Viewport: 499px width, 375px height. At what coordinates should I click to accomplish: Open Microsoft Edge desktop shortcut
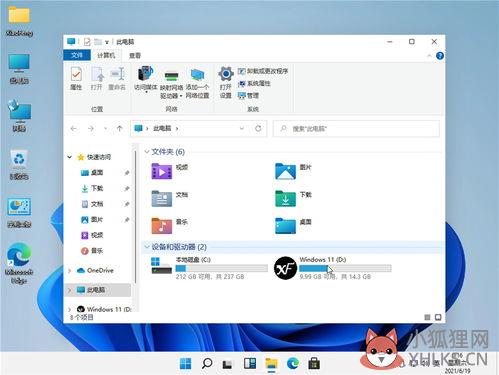(x=19, y=263)
